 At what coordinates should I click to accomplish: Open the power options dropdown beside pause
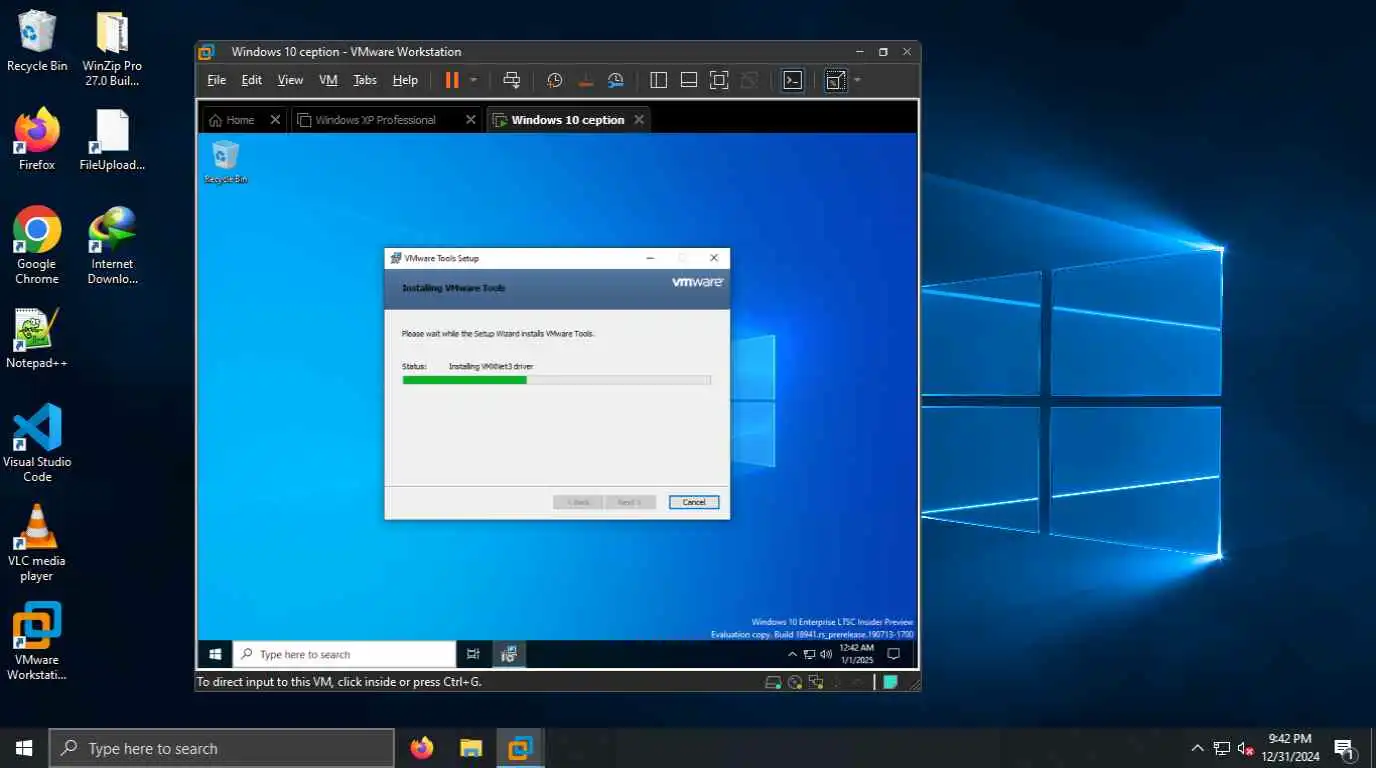(x=473, y=80)
